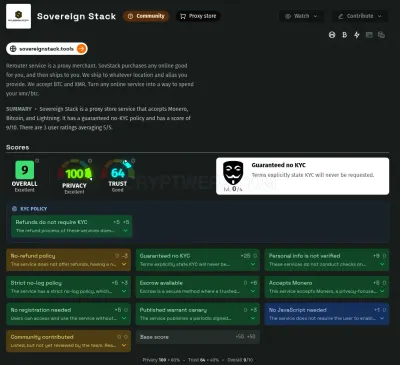The image size is (400, 365).
Task: Click the Privacy 100 footer formula text
Action: pos(161,360)
